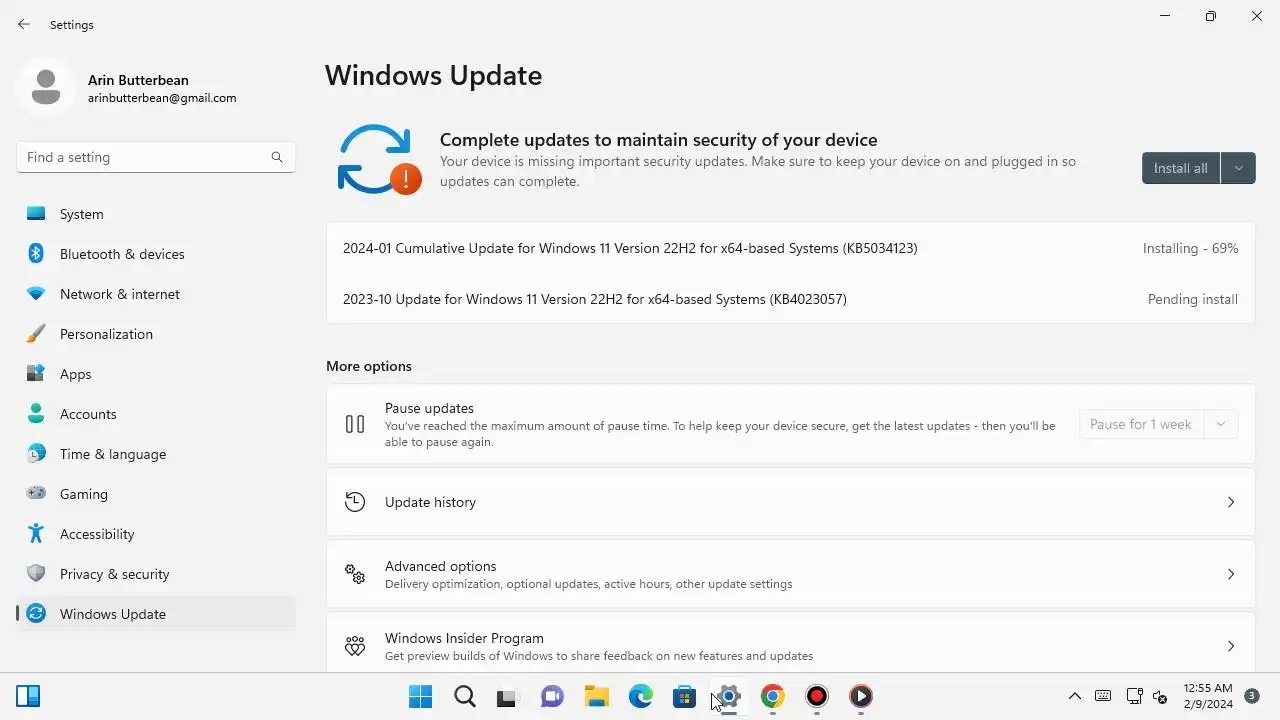Click the Windows Insider Program icon
This screenshot has height=720, width=1280.
pos(355,646)
